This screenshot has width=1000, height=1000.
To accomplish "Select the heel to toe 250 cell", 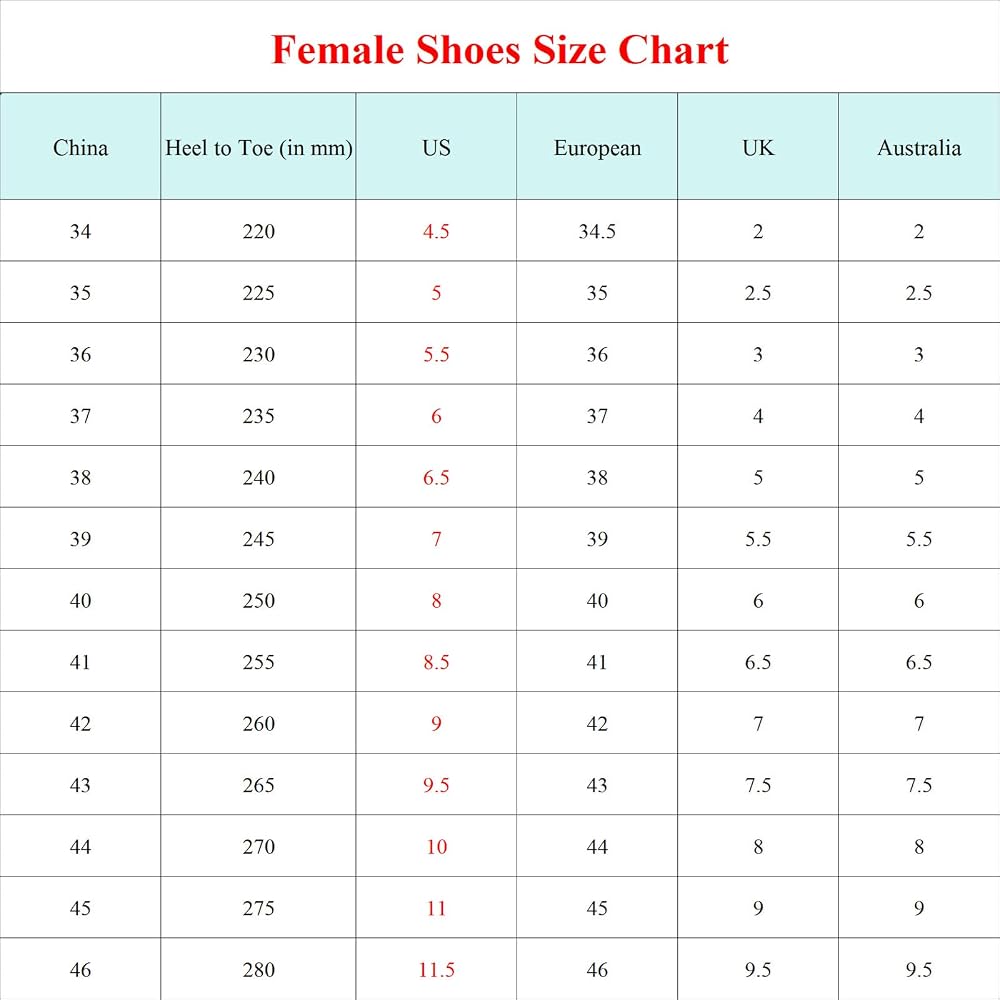I will tap(258, 600).
